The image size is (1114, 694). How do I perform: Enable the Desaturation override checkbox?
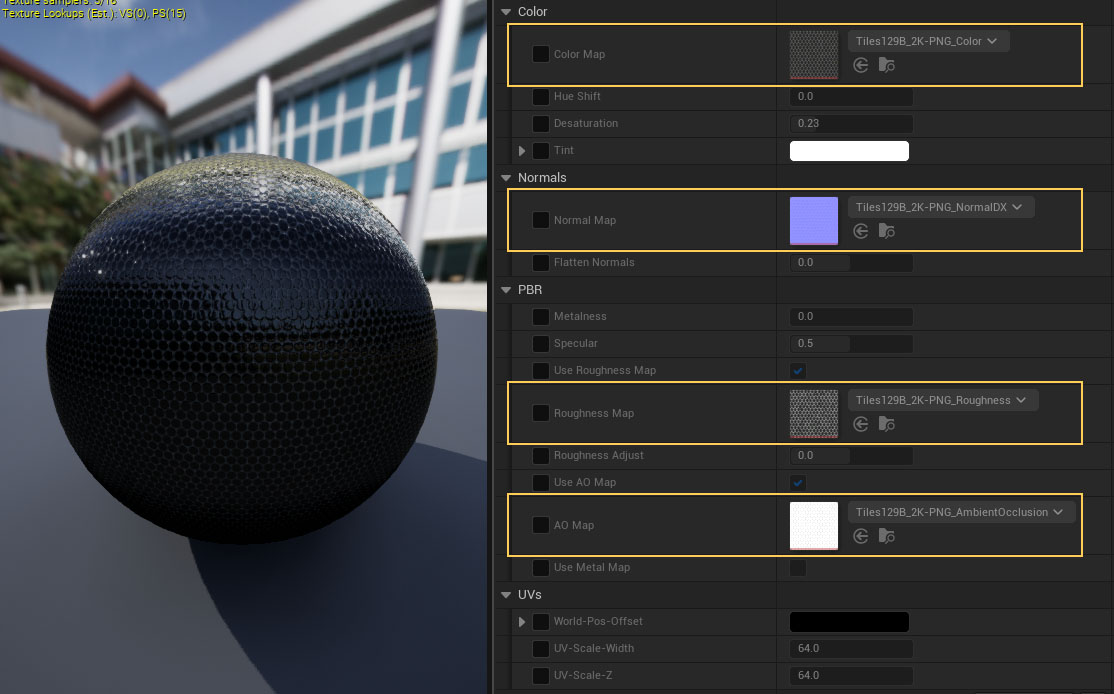pos(541,124)
